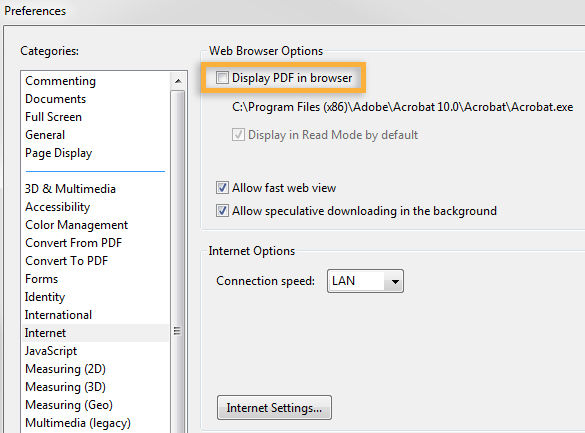Screen dimensions: 585x433
Task: Toggle Allow speculative downloading in the background
Action: coord(222,211)
